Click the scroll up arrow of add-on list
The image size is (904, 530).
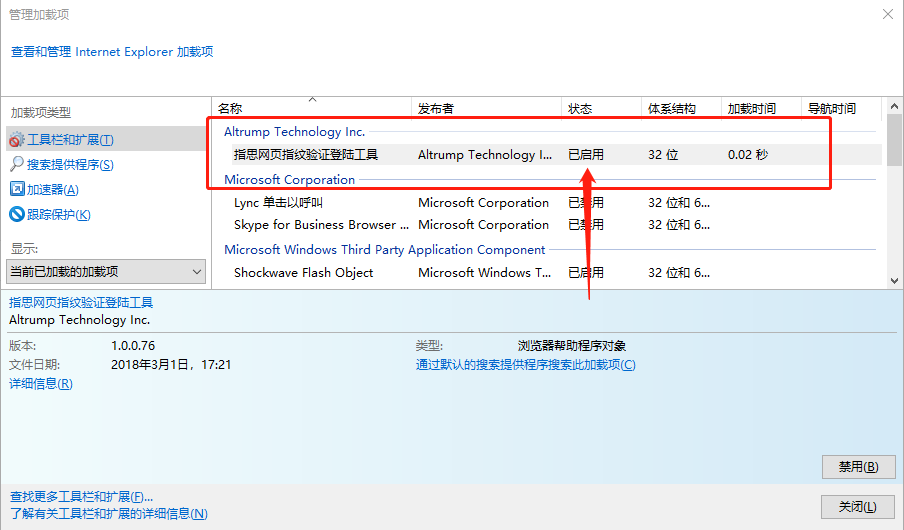tap(894, 106)
